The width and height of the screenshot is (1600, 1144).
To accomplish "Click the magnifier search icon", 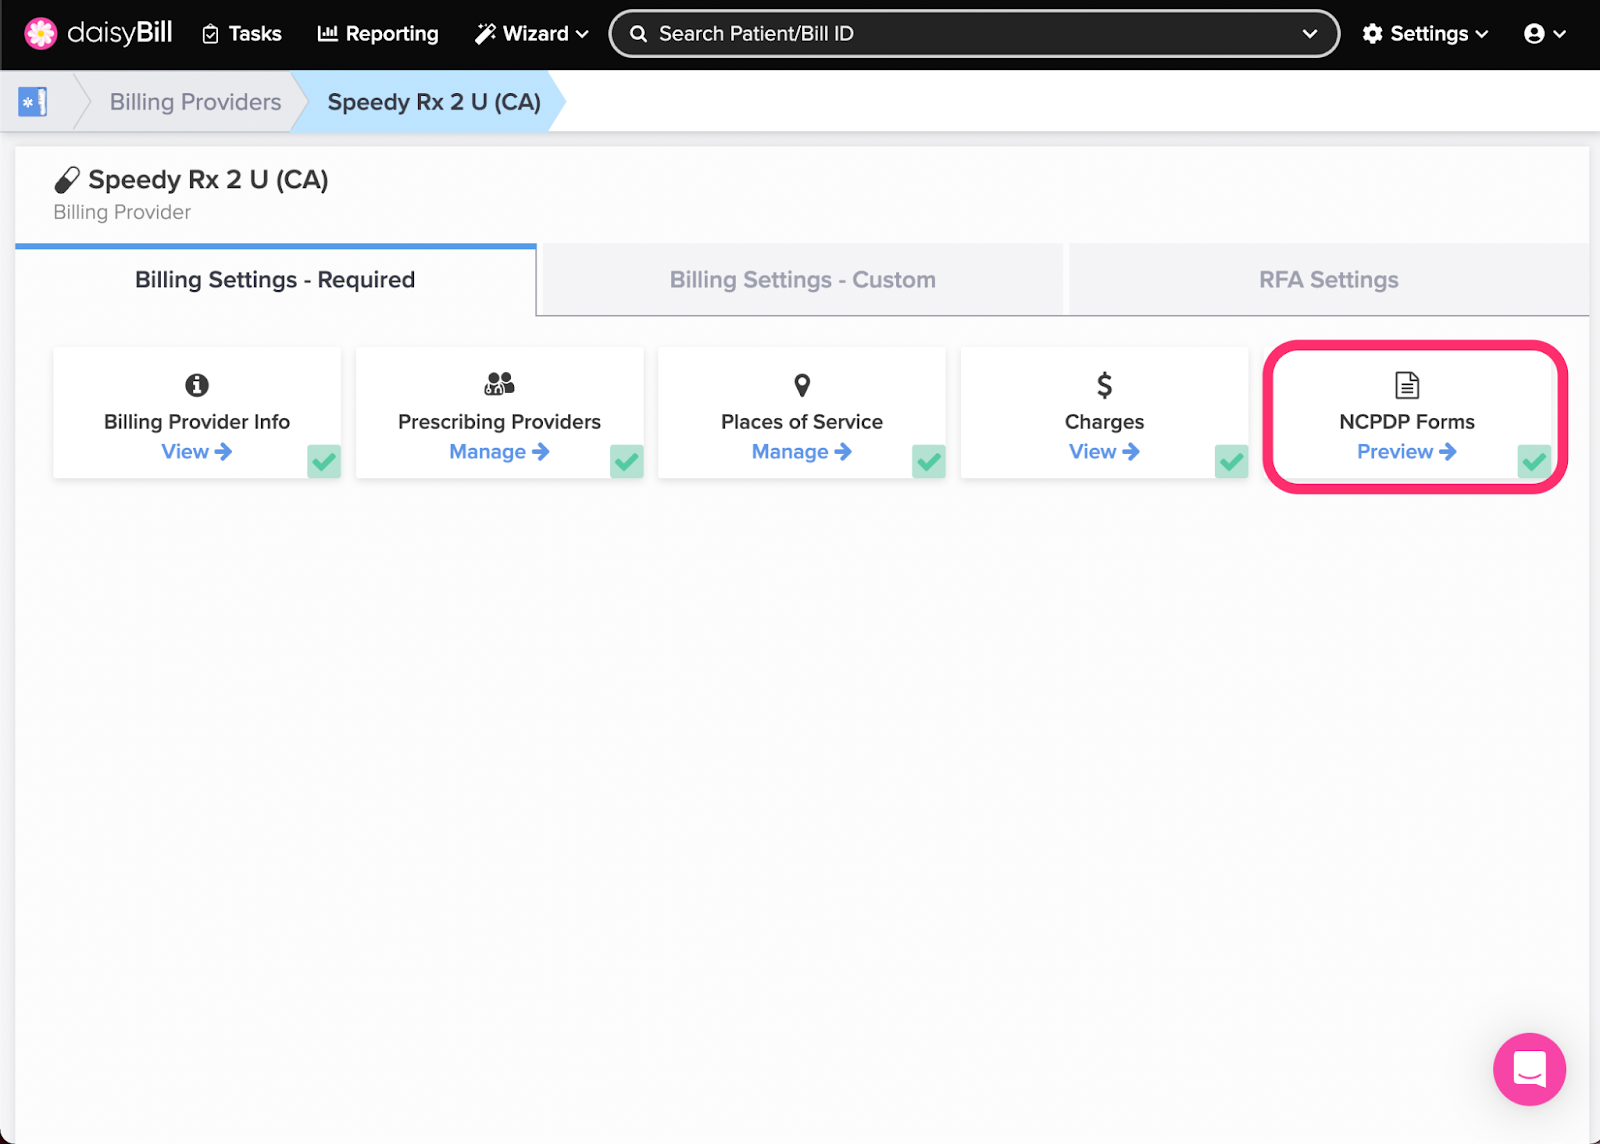I will coord(638,34).
